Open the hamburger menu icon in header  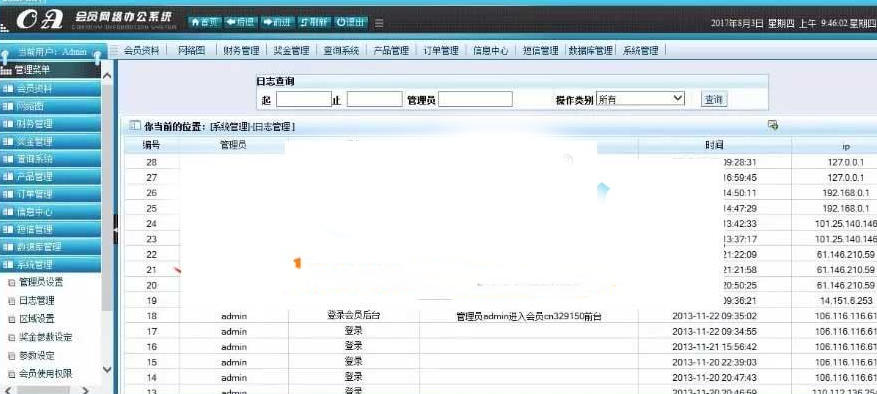(379, 23)
